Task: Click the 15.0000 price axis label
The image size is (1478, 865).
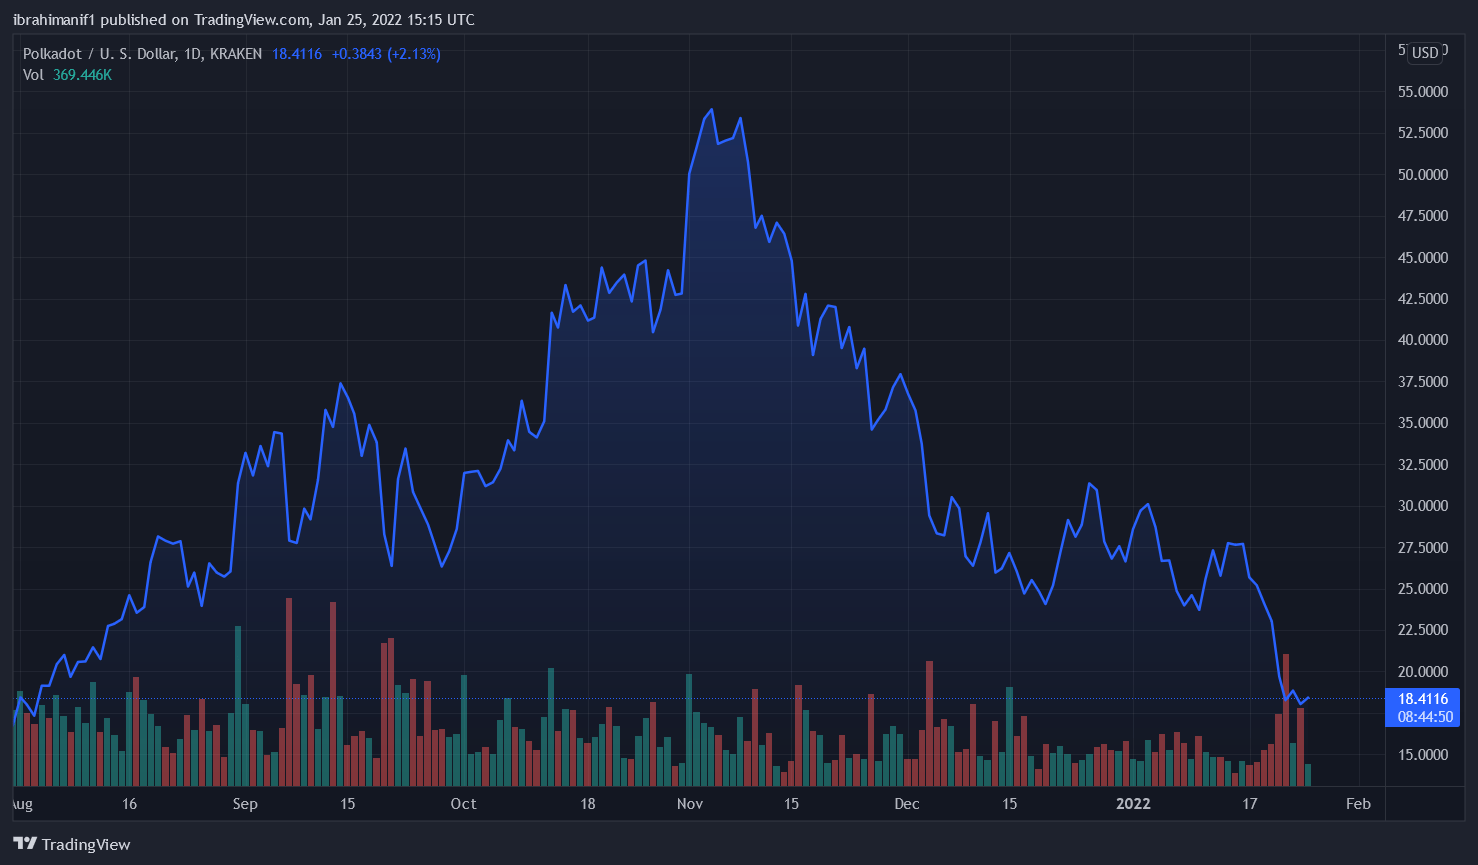Action: (1422, 755)
